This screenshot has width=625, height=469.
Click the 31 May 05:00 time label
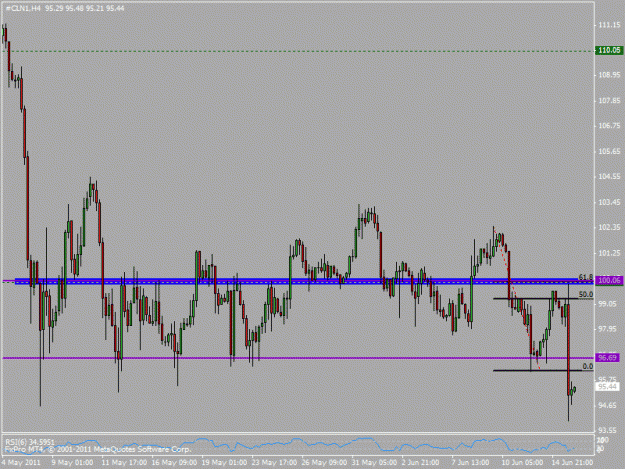[x=374, y=462]
